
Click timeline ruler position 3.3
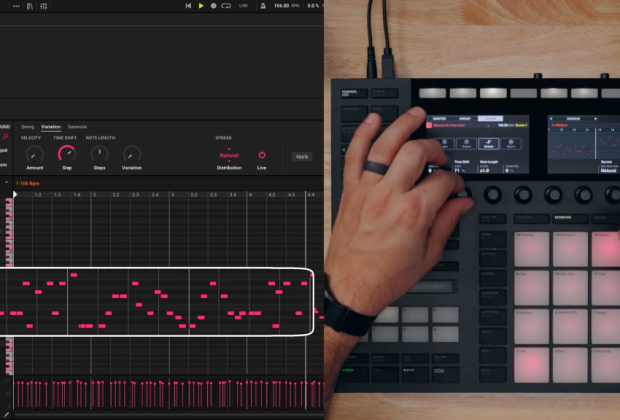(x=213, y=195)
